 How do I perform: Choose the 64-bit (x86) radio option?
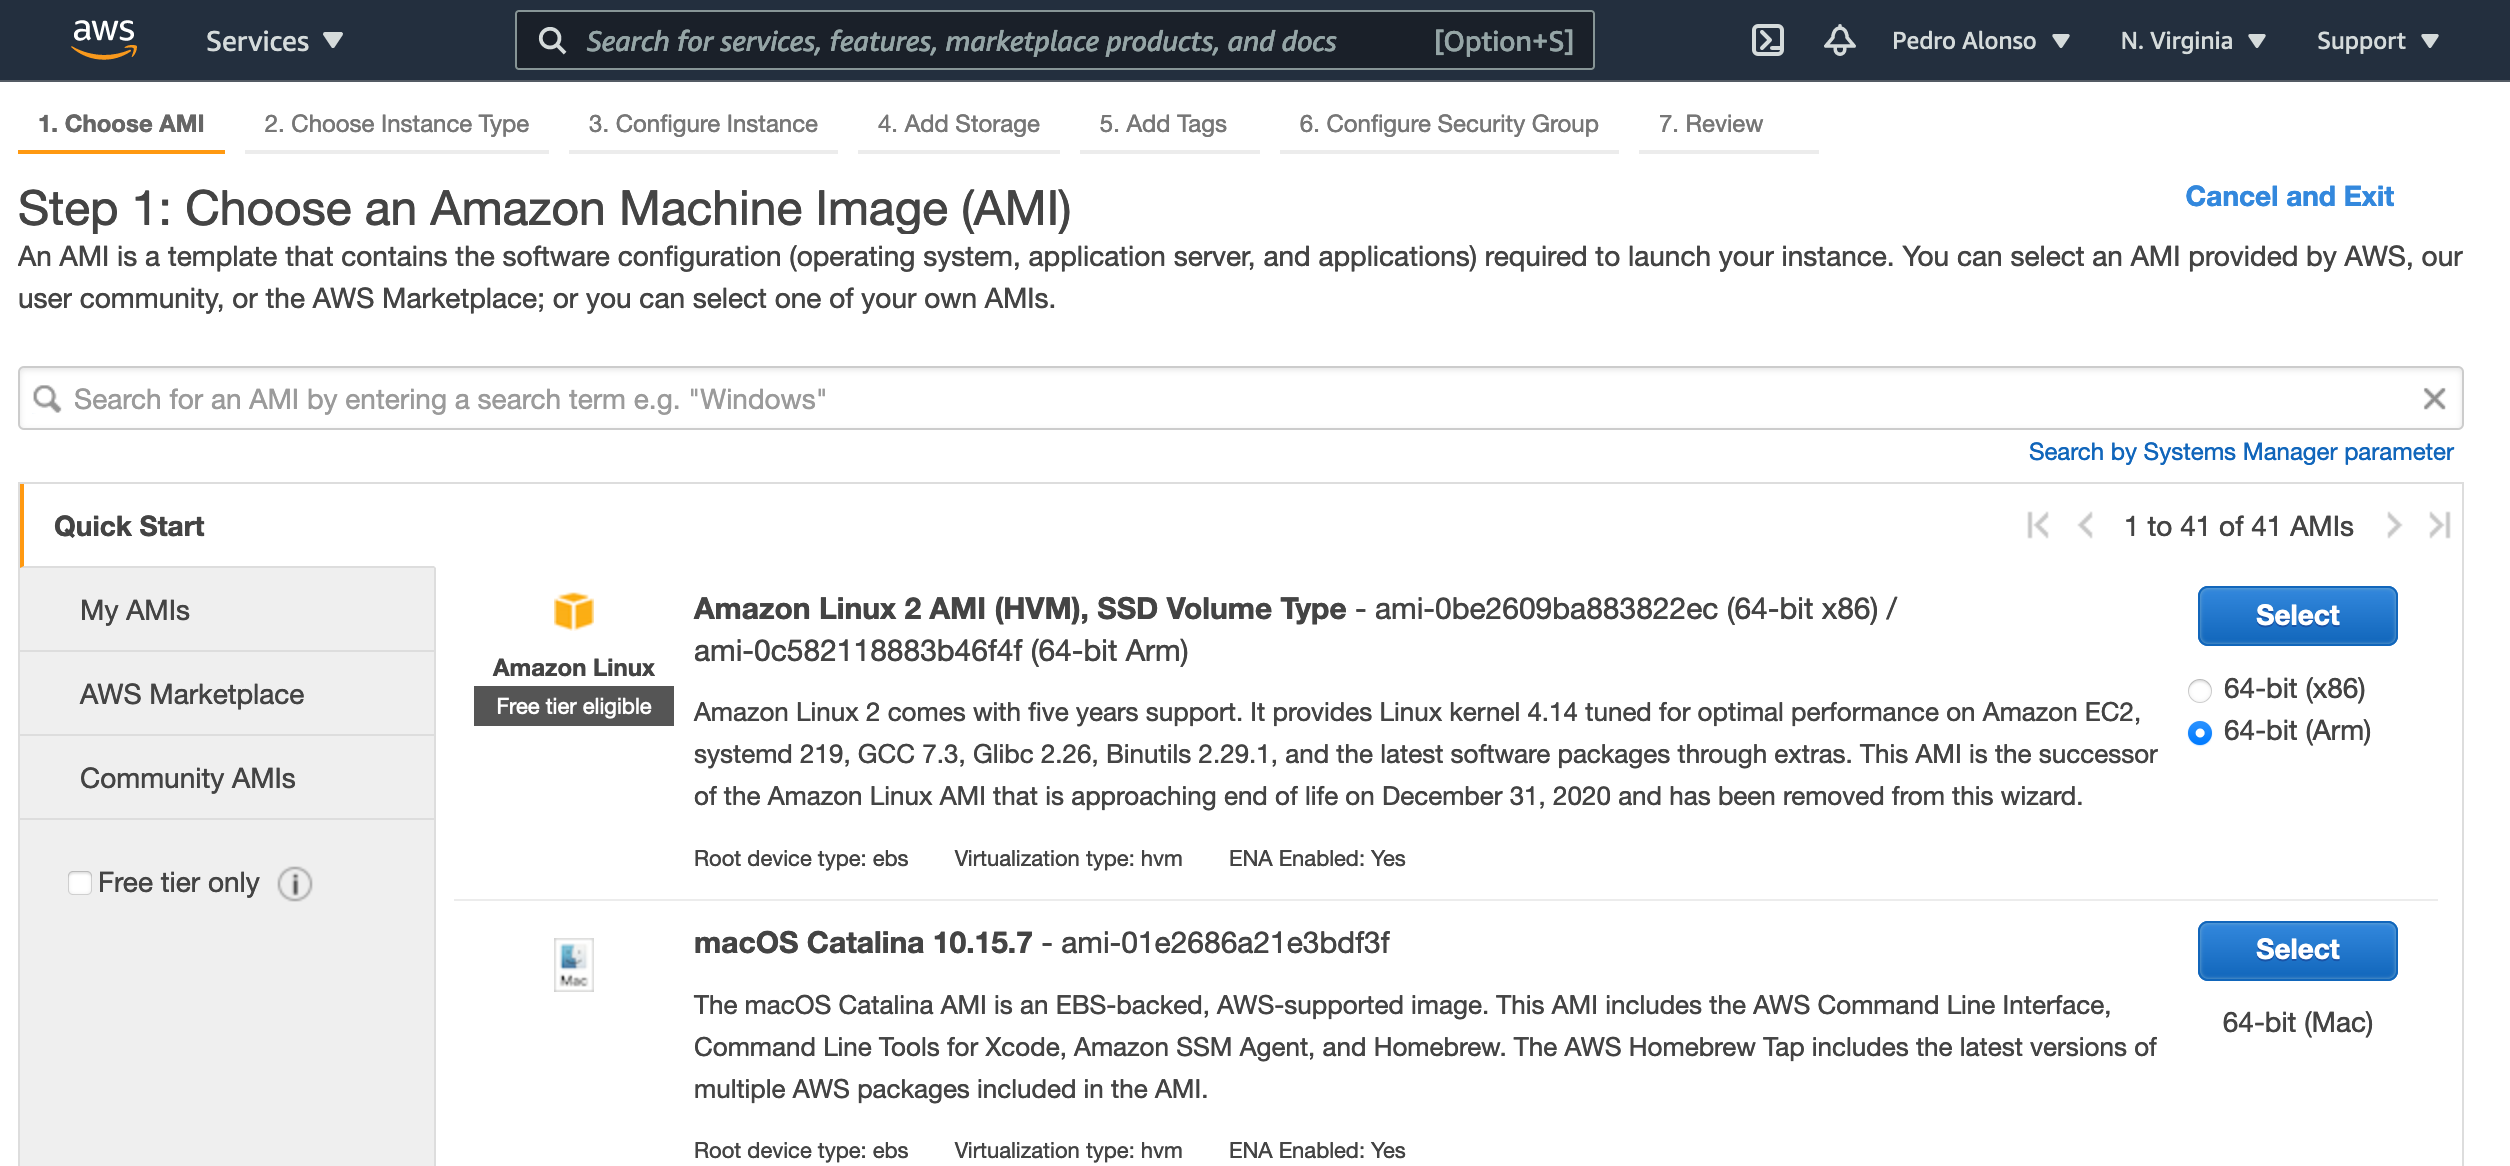(x=2199, y=690)
